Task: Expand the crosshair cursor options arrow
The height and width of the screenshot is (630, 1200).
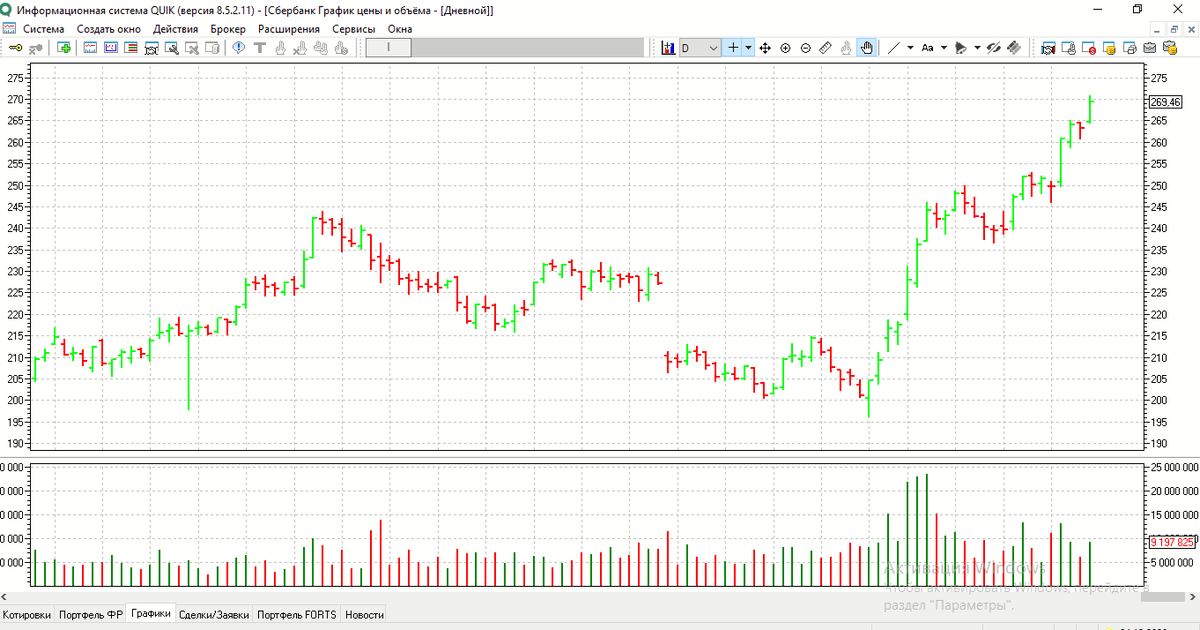Action: pyautogui.click(x=749, y=47)
